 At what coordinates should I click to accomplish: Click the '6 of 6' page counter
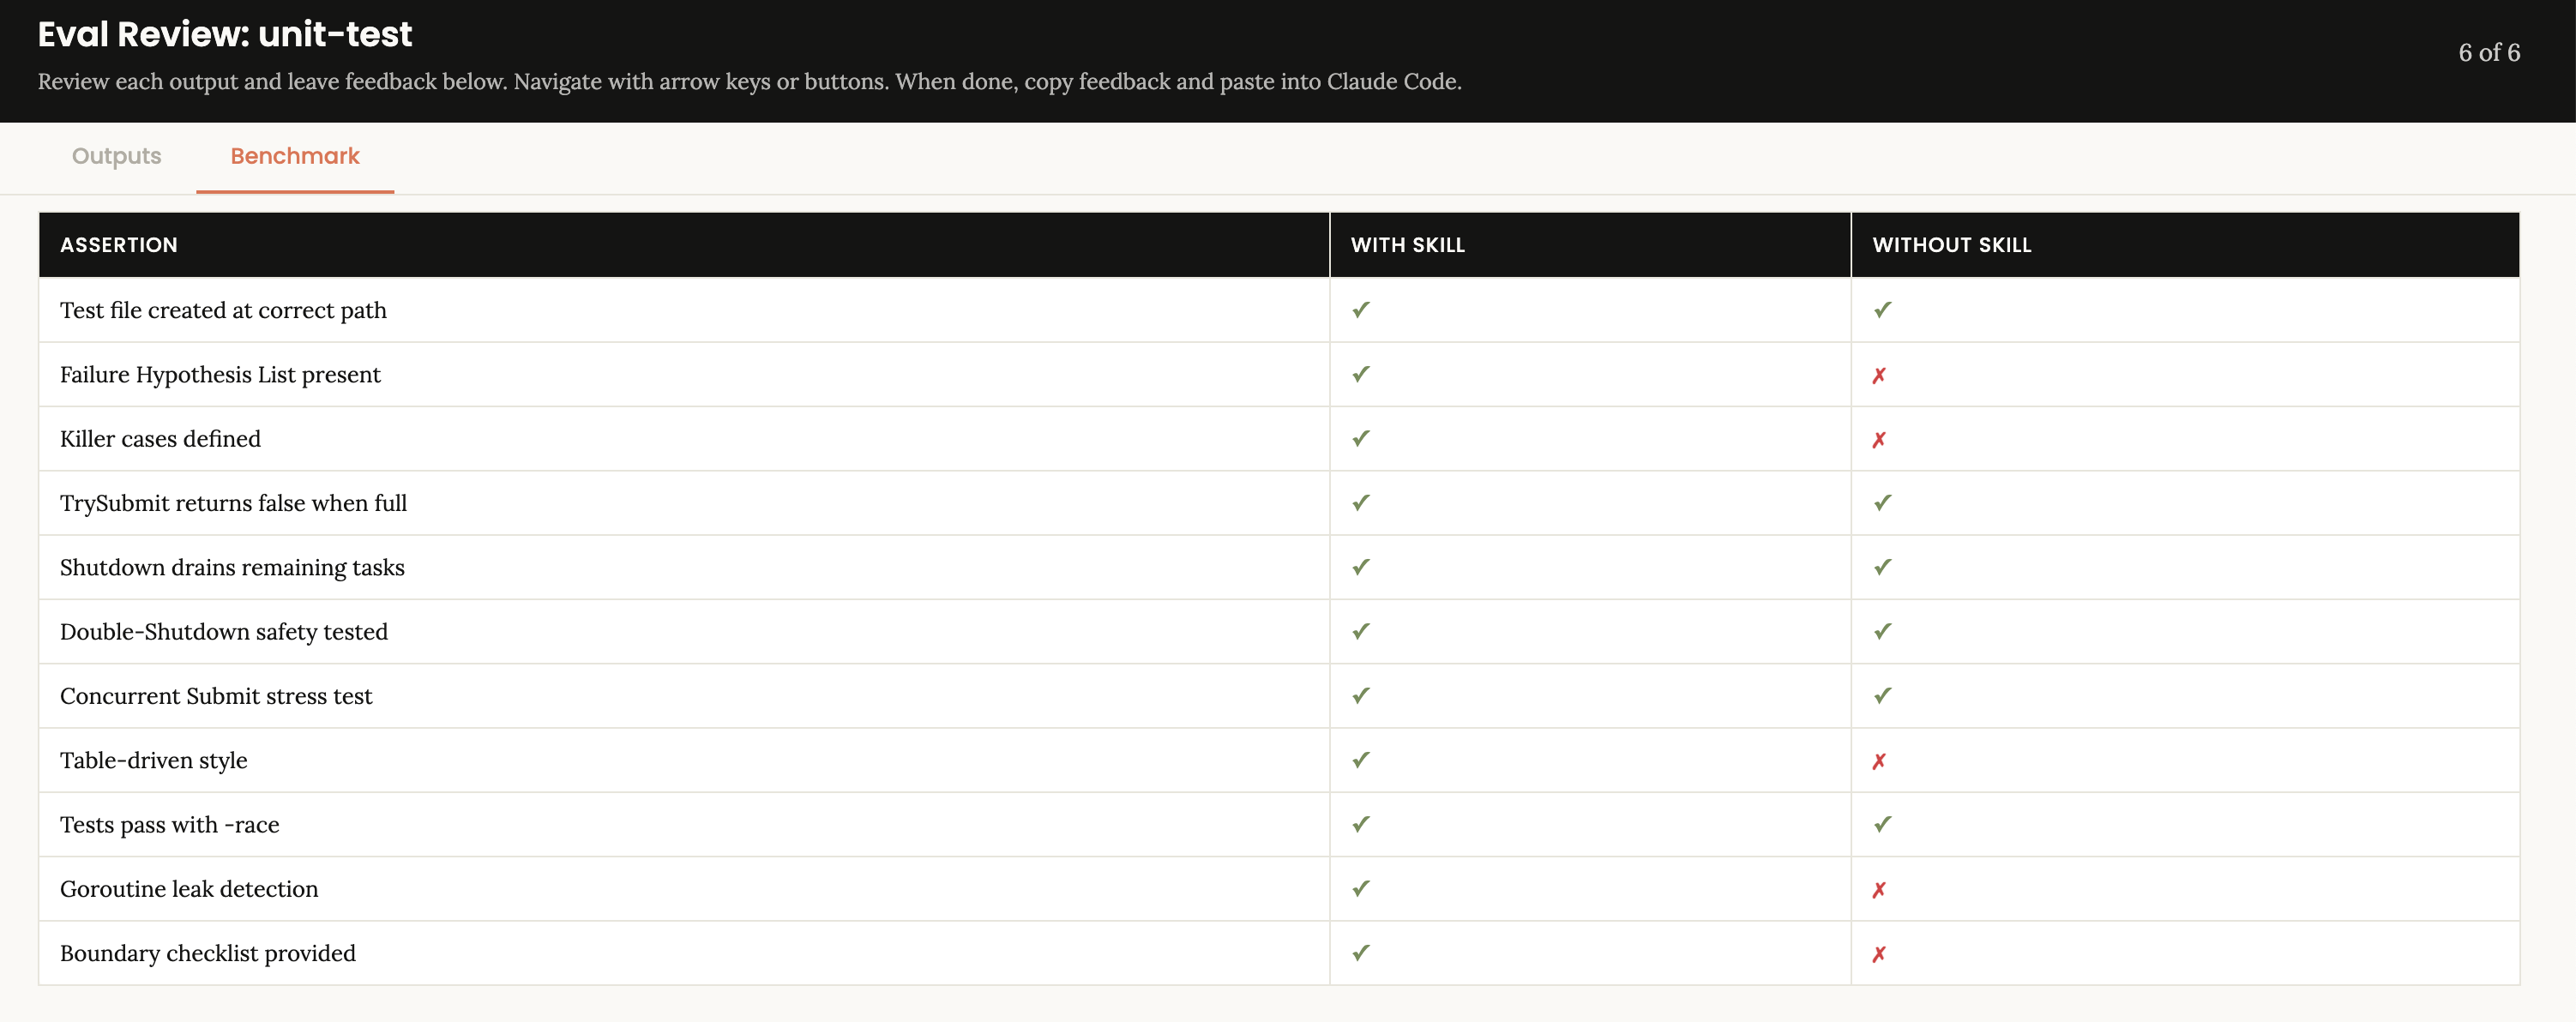click(x=2488, y=53)
